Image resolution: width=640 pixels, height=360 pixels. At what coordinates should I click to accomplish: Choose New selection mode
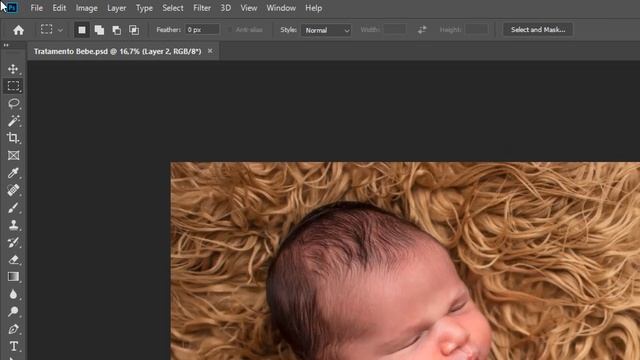pos(82,30)
